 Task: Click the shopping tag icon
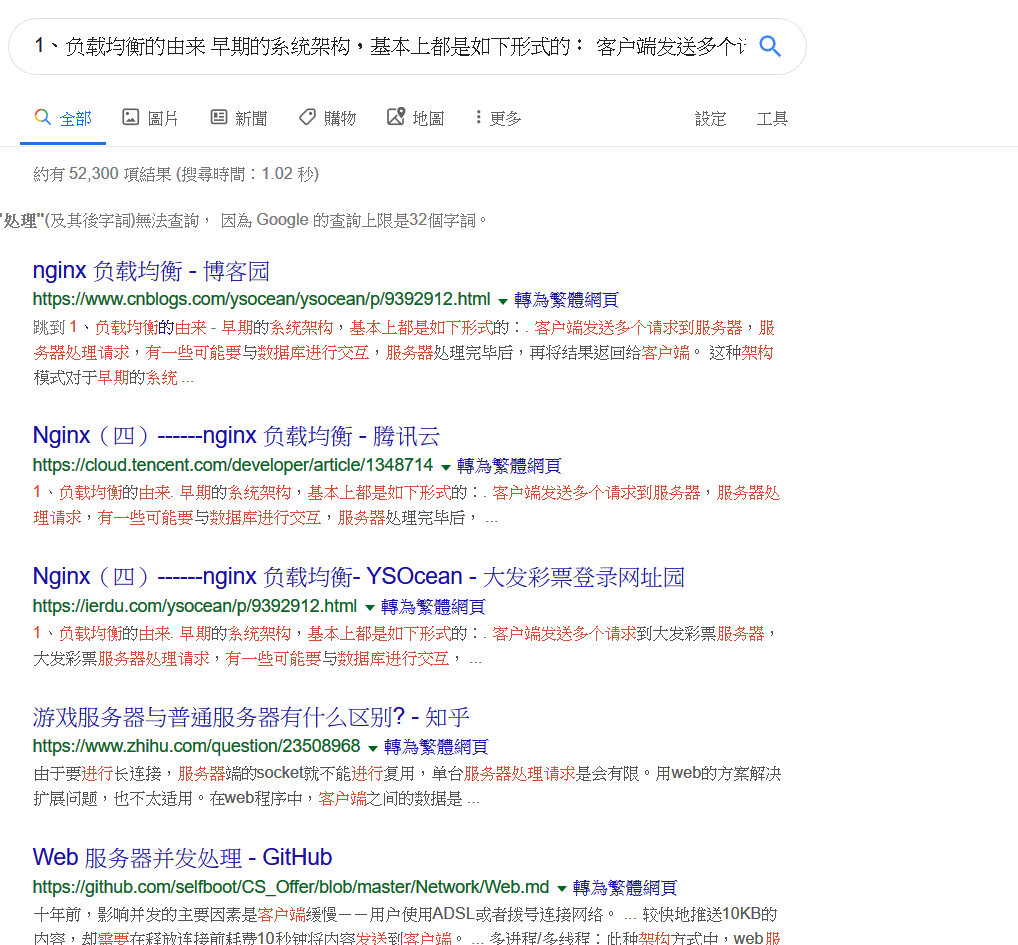click(307, 117)
